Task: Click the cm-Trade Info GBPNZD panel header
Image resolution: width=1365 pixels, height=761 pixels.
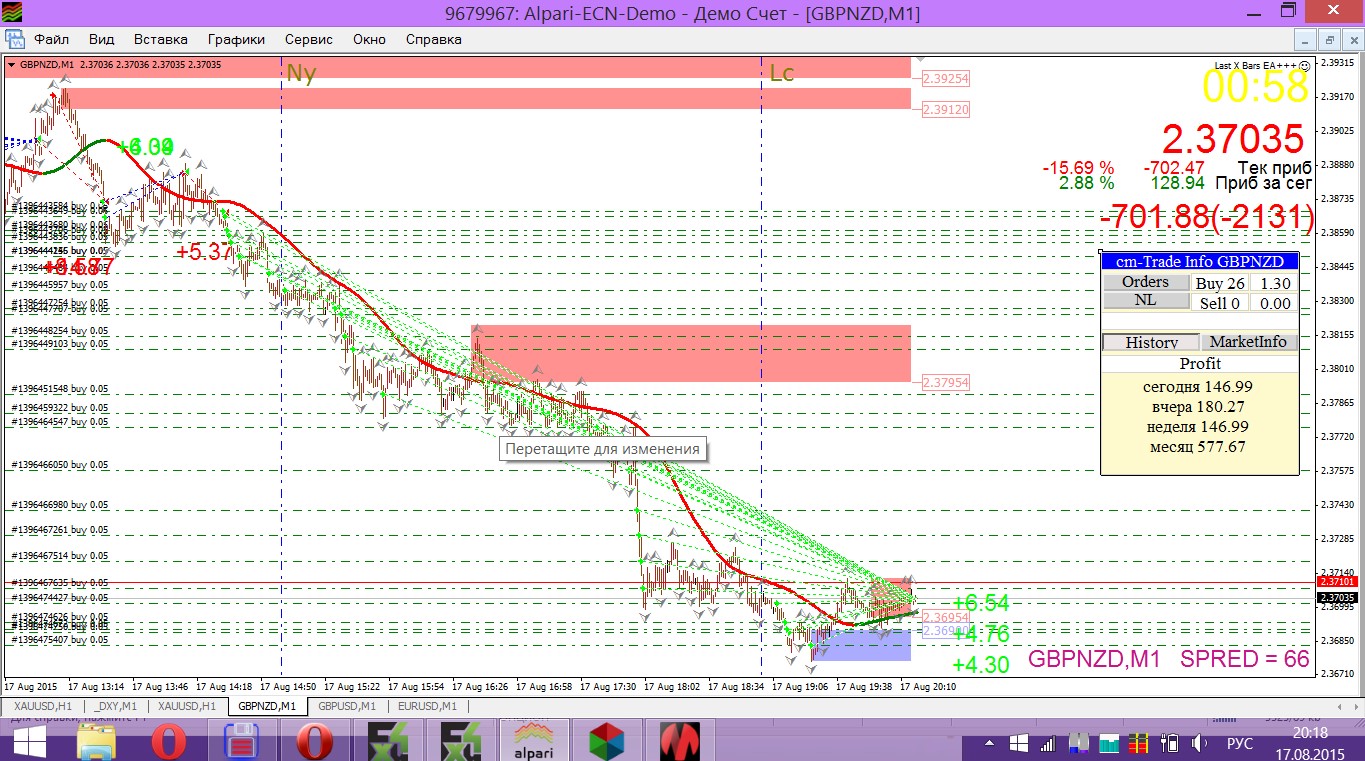Action: (1200, 262)
